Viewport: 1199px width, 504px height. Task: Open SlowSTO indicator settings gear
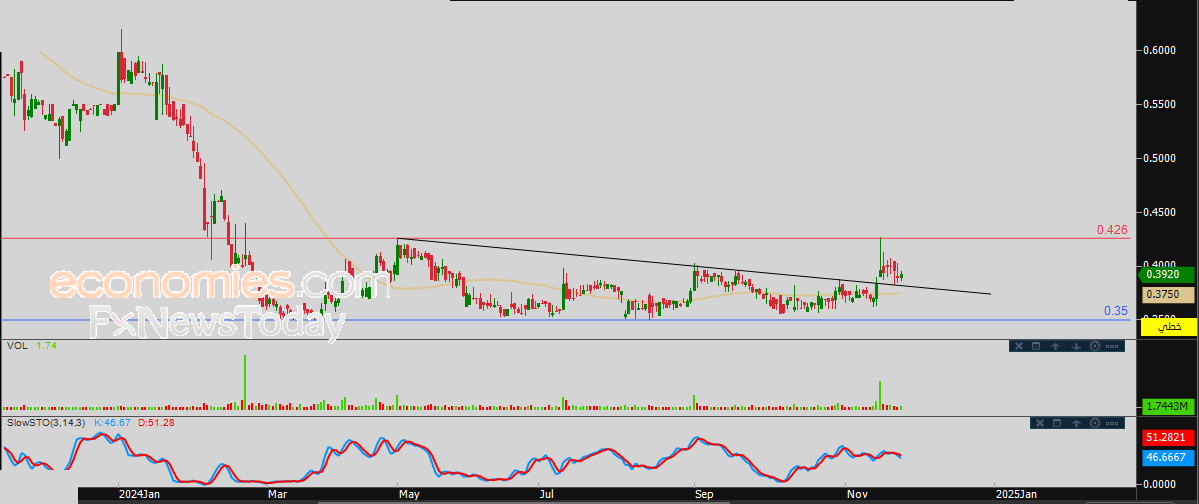[1095, 423]
